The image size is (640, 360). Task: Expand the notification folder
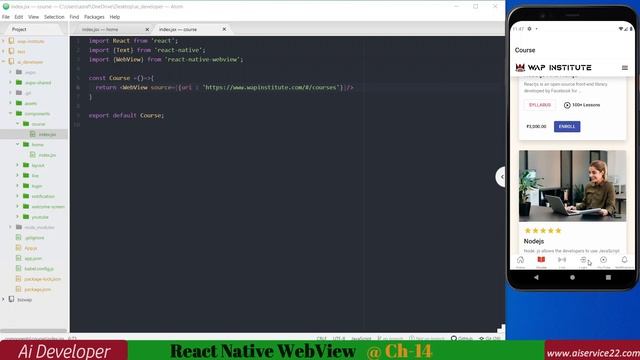(x=18, y=196)
